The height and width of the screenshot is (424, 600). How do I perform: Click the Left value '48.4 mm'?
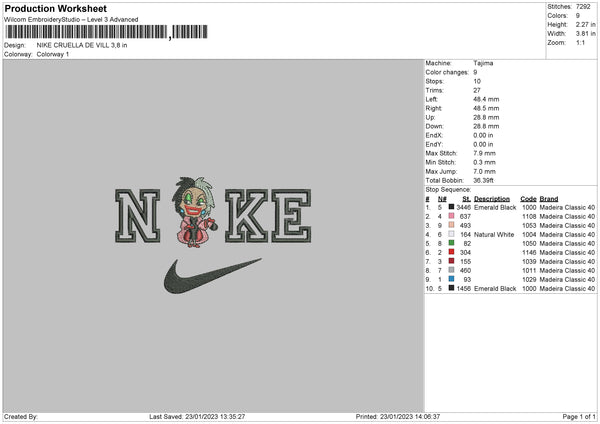486,99
